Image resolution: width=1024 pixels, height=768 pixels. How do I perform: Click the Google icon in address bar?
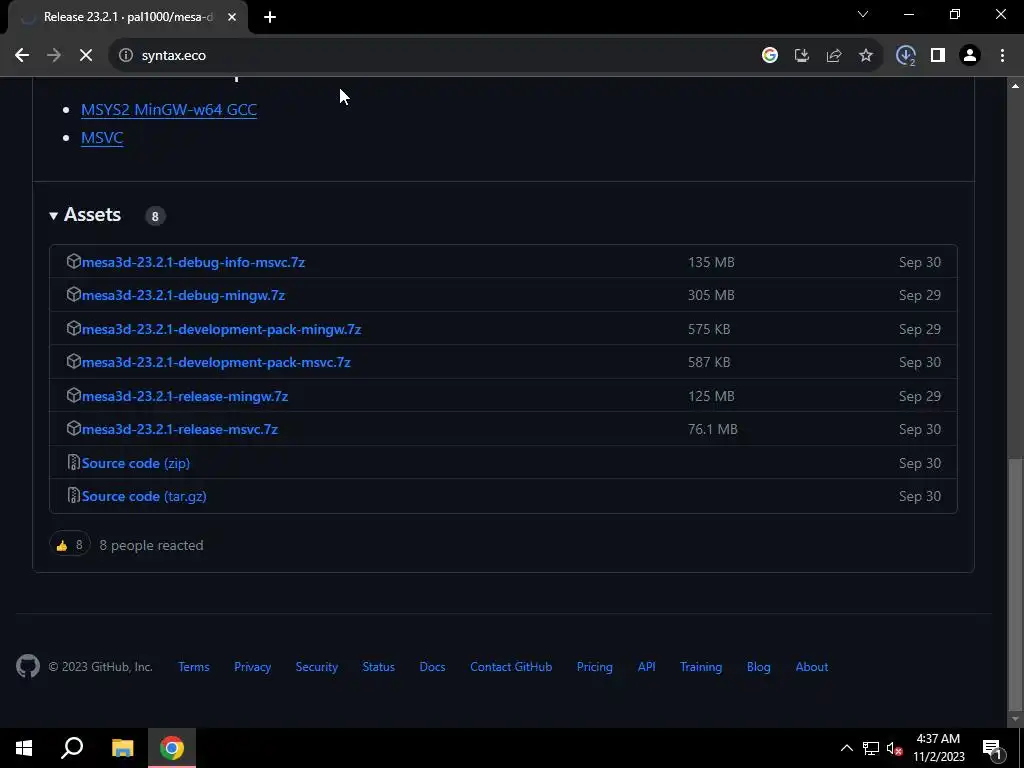pyautogui.click(x=770, y=56)
